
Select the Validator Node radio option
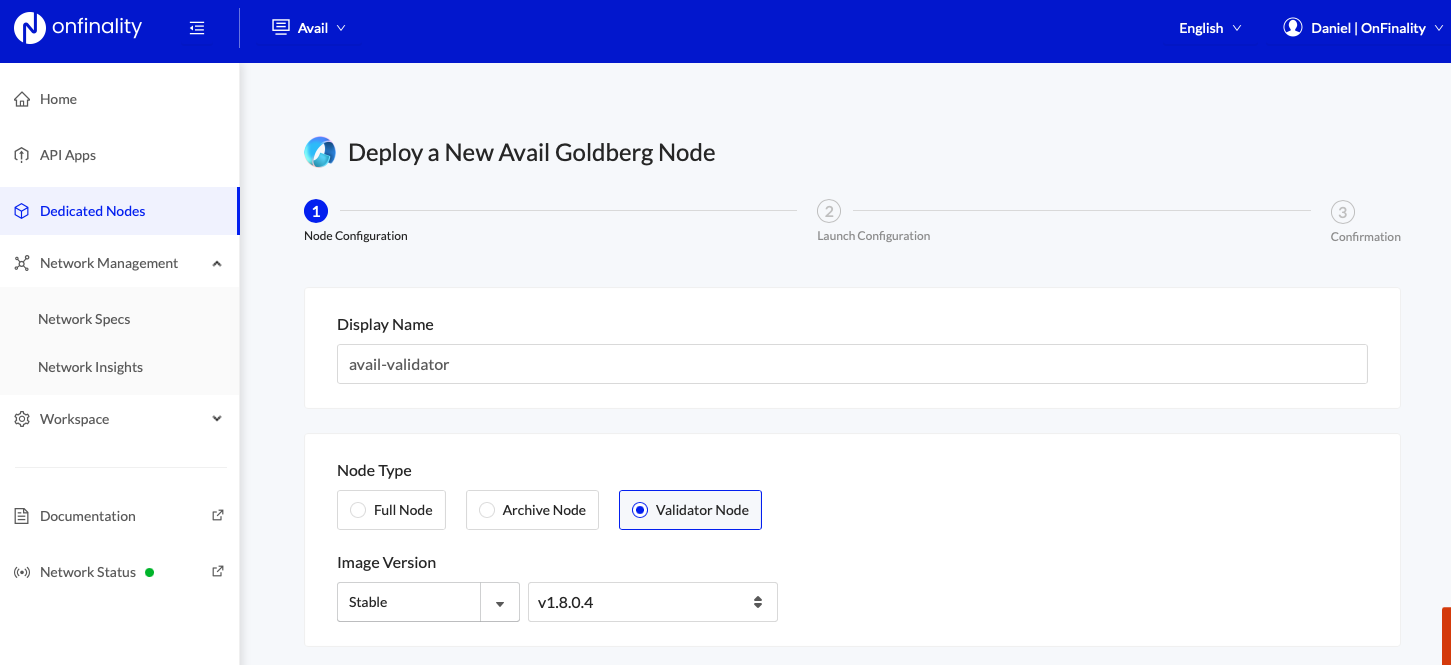[x=640, y=510]
